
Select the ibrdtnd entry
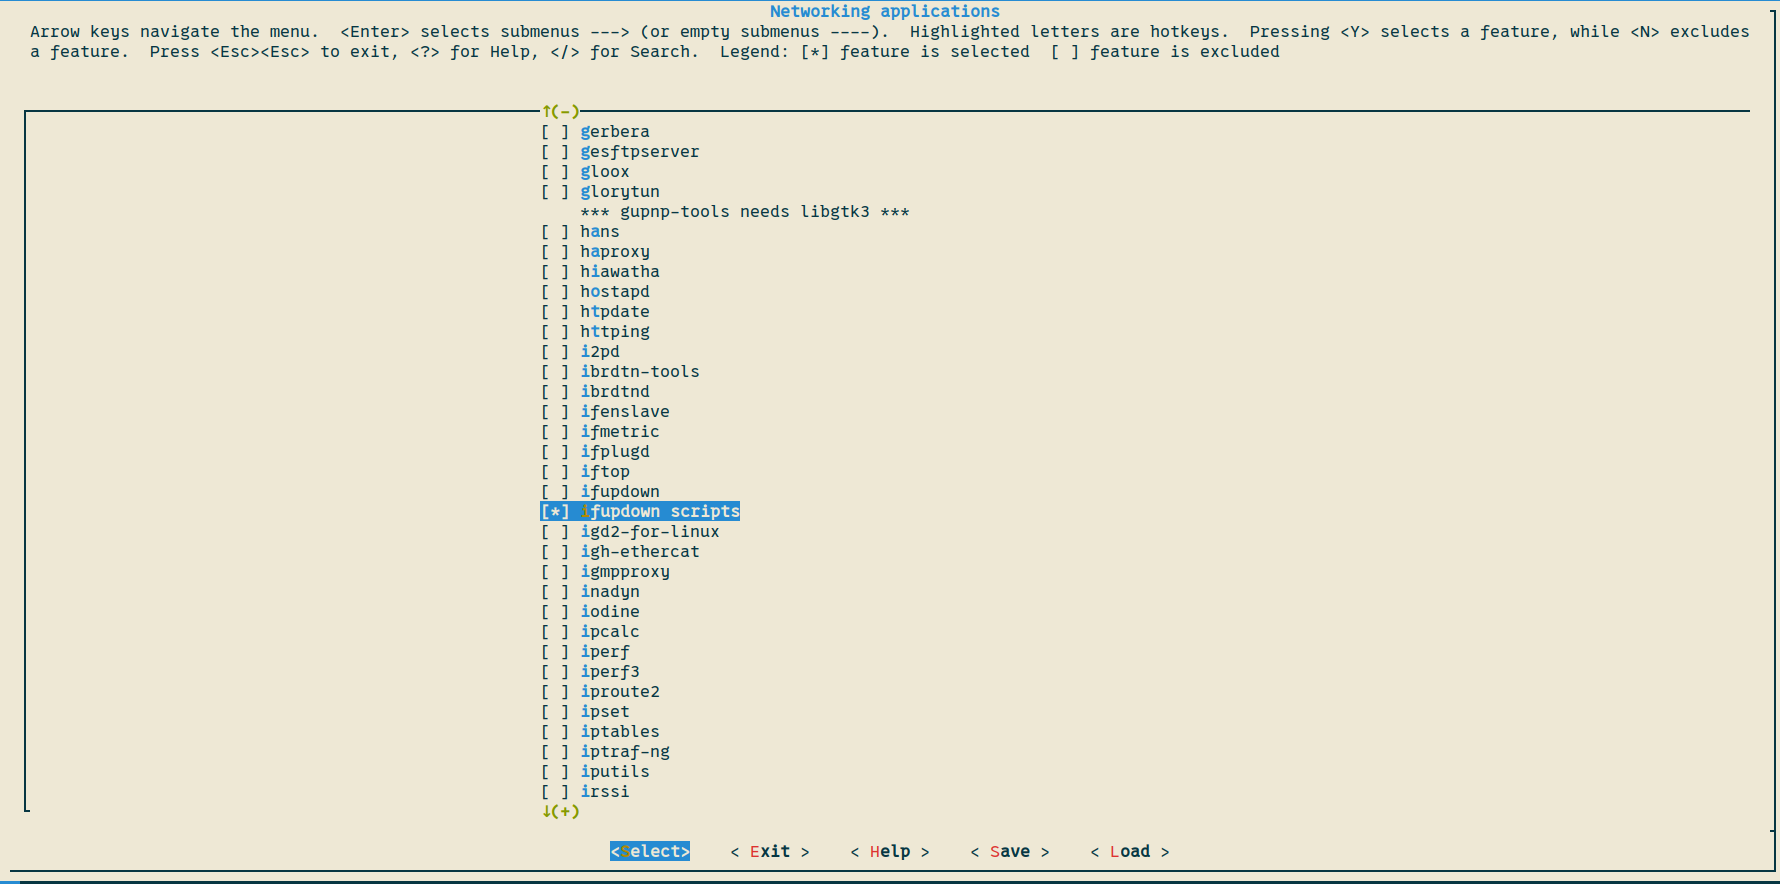615,392
